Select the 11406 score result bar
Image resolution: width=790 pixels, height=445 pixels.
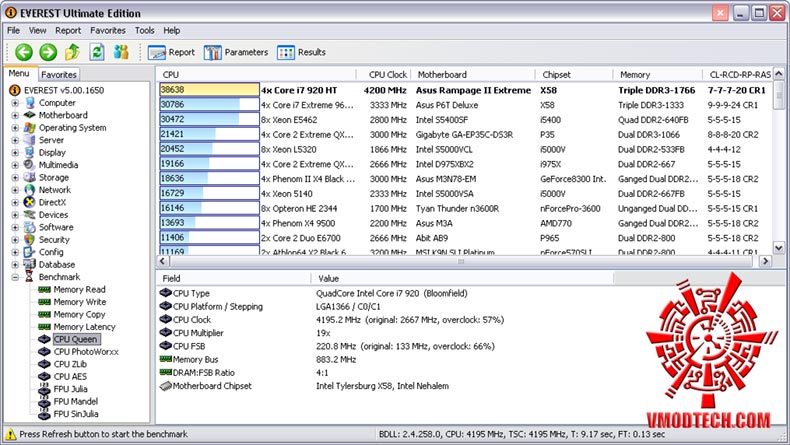point(210,237)
